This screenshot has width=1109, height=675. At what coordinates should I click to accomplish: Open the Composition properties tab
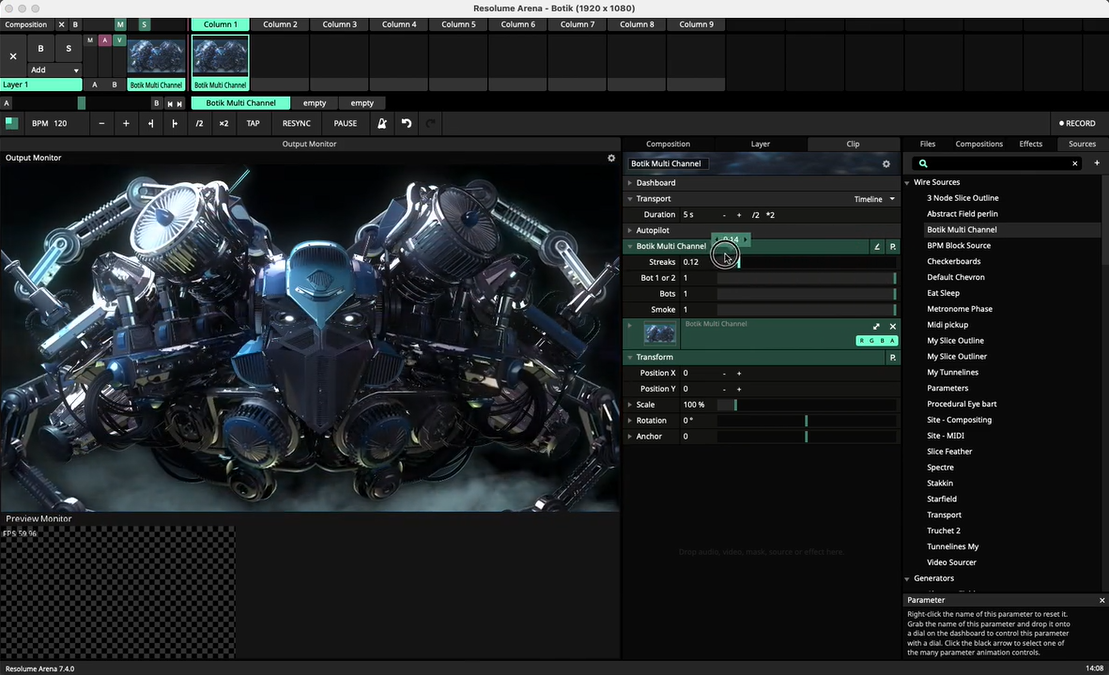point(667,144)
